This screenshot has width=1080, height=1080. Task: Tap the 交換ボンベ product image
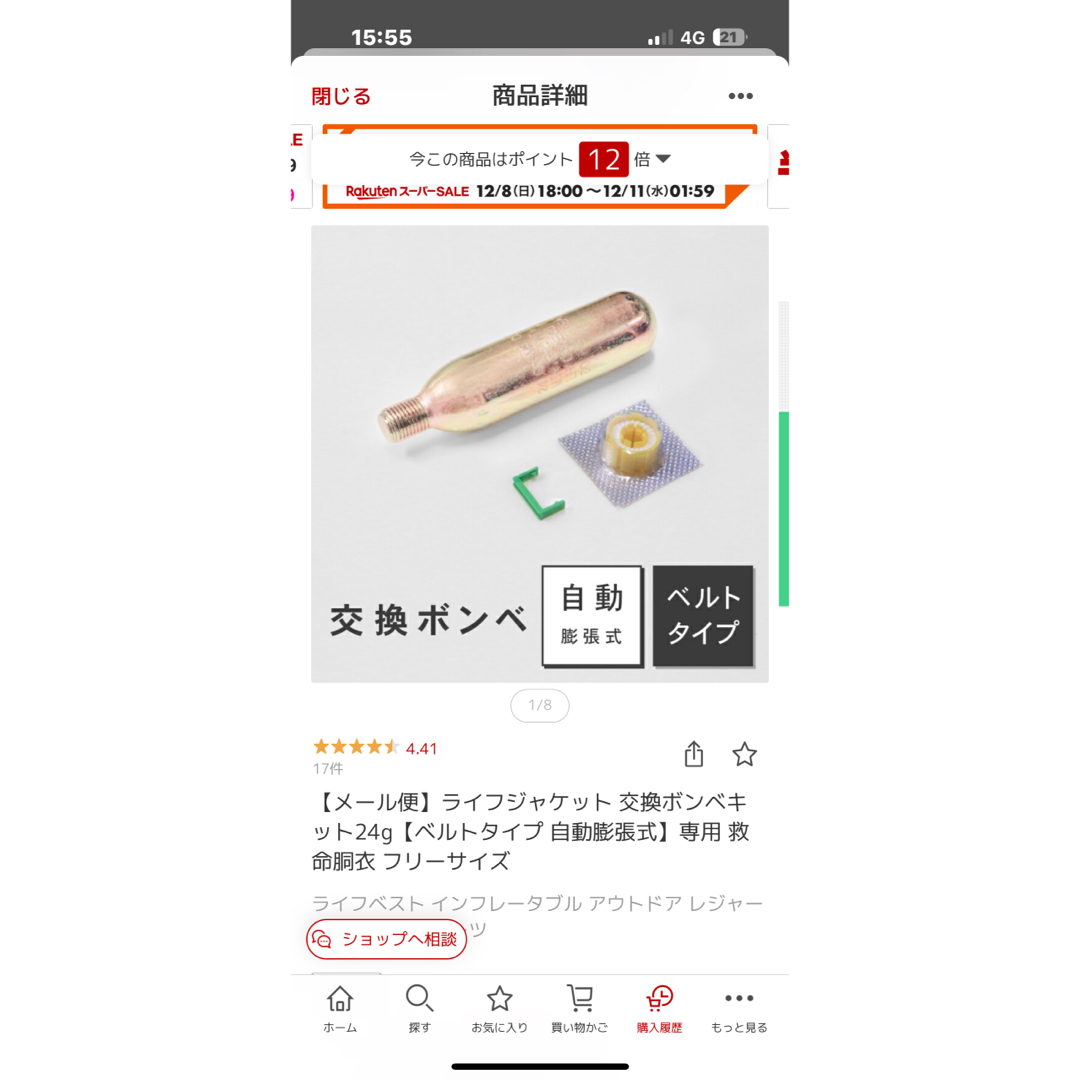pos(539,453)
